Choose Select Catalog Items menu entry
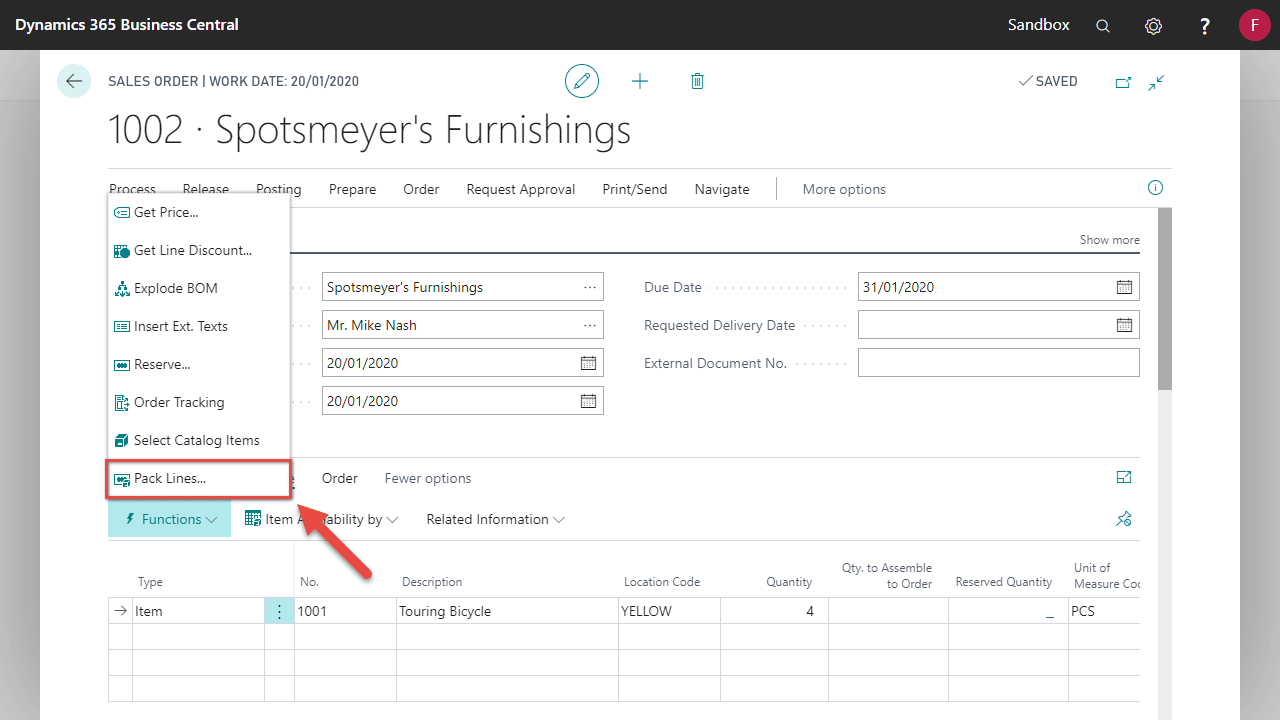 point(199,440)
